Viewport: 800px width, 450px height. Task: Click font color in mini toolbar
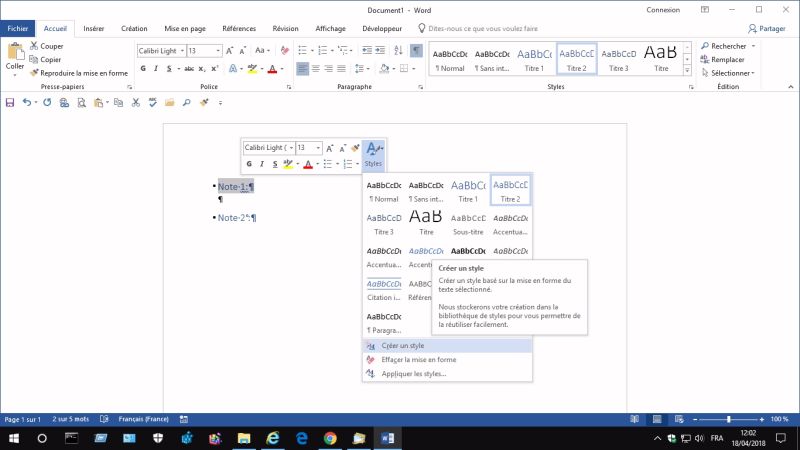[x=308, y=164]
